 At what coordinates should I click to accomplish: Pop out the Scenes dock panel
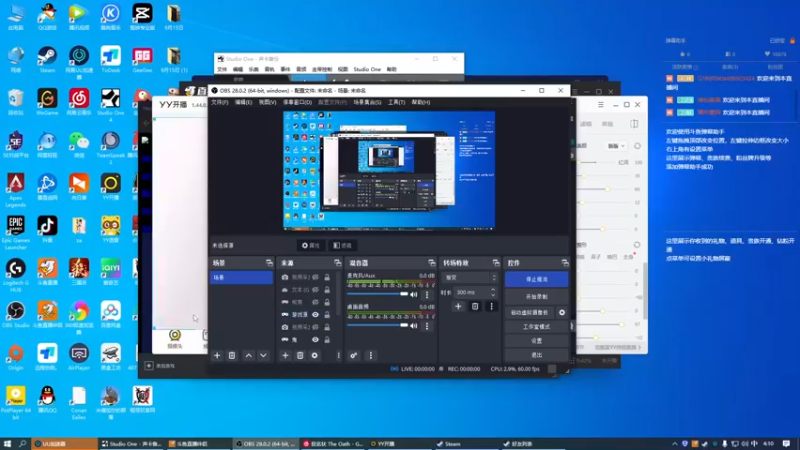coord(269,263)
